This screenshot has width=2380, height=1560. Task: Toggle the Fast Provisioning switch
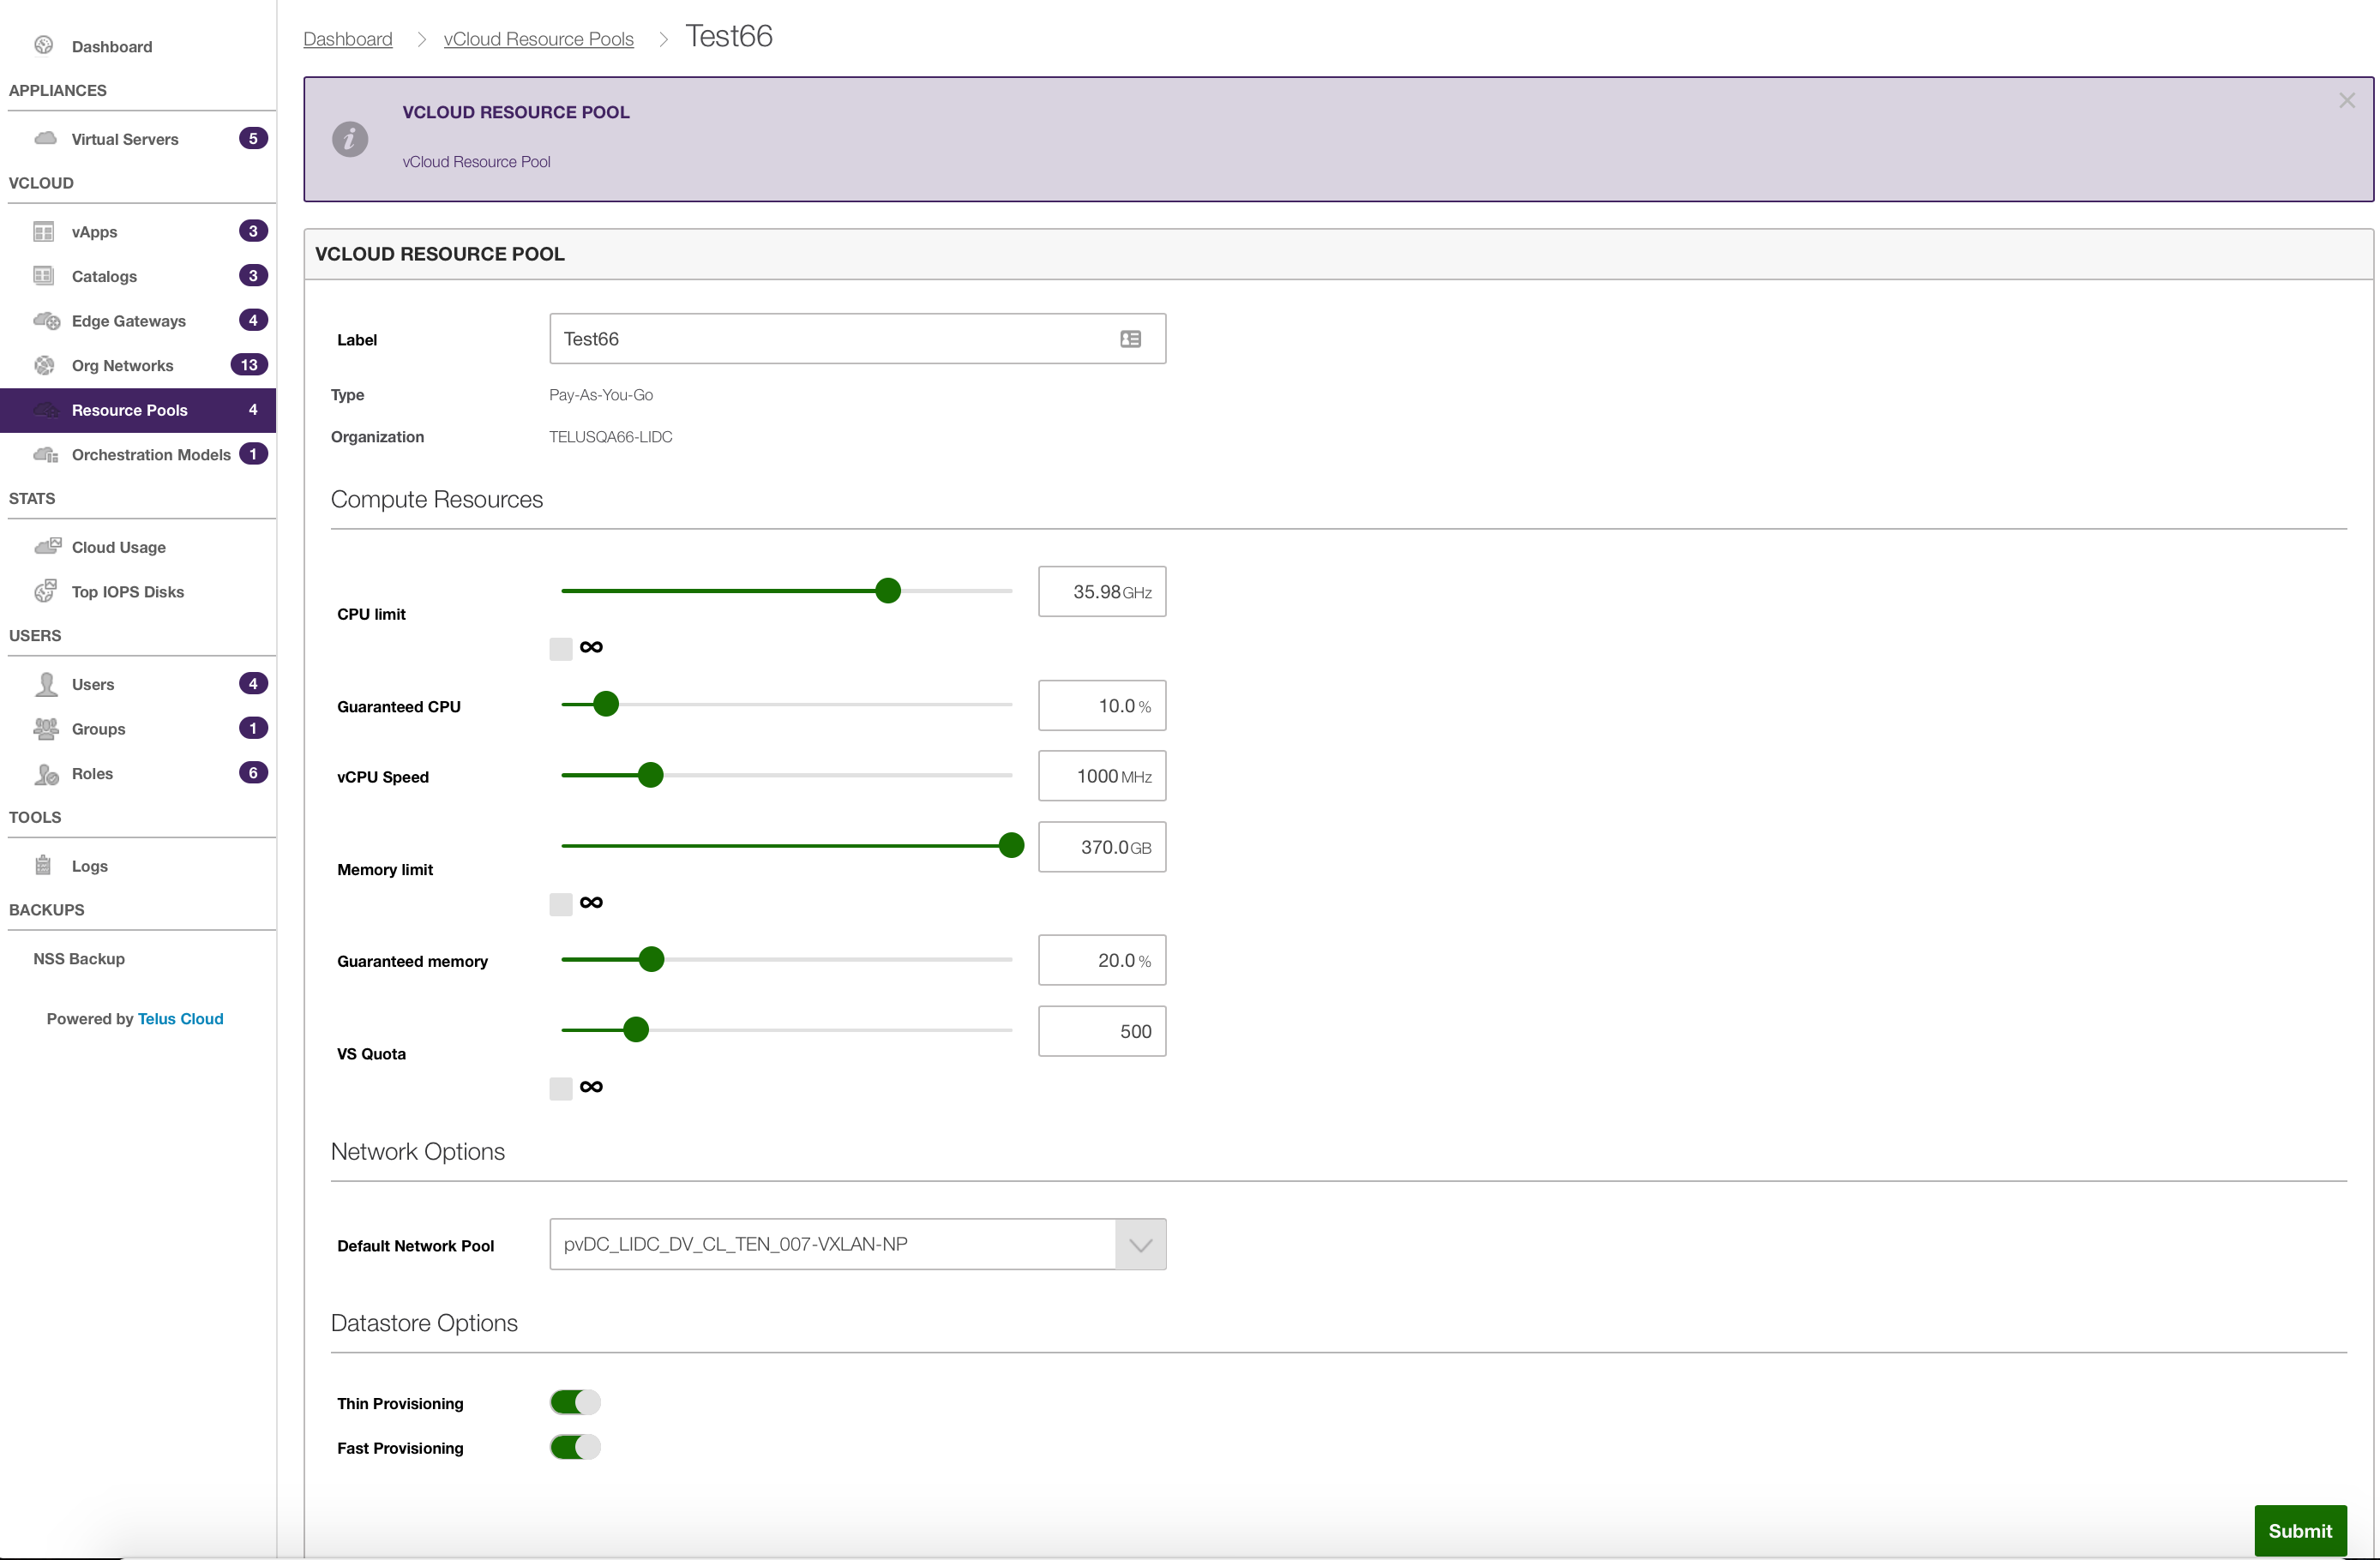tap(575, 1447)
